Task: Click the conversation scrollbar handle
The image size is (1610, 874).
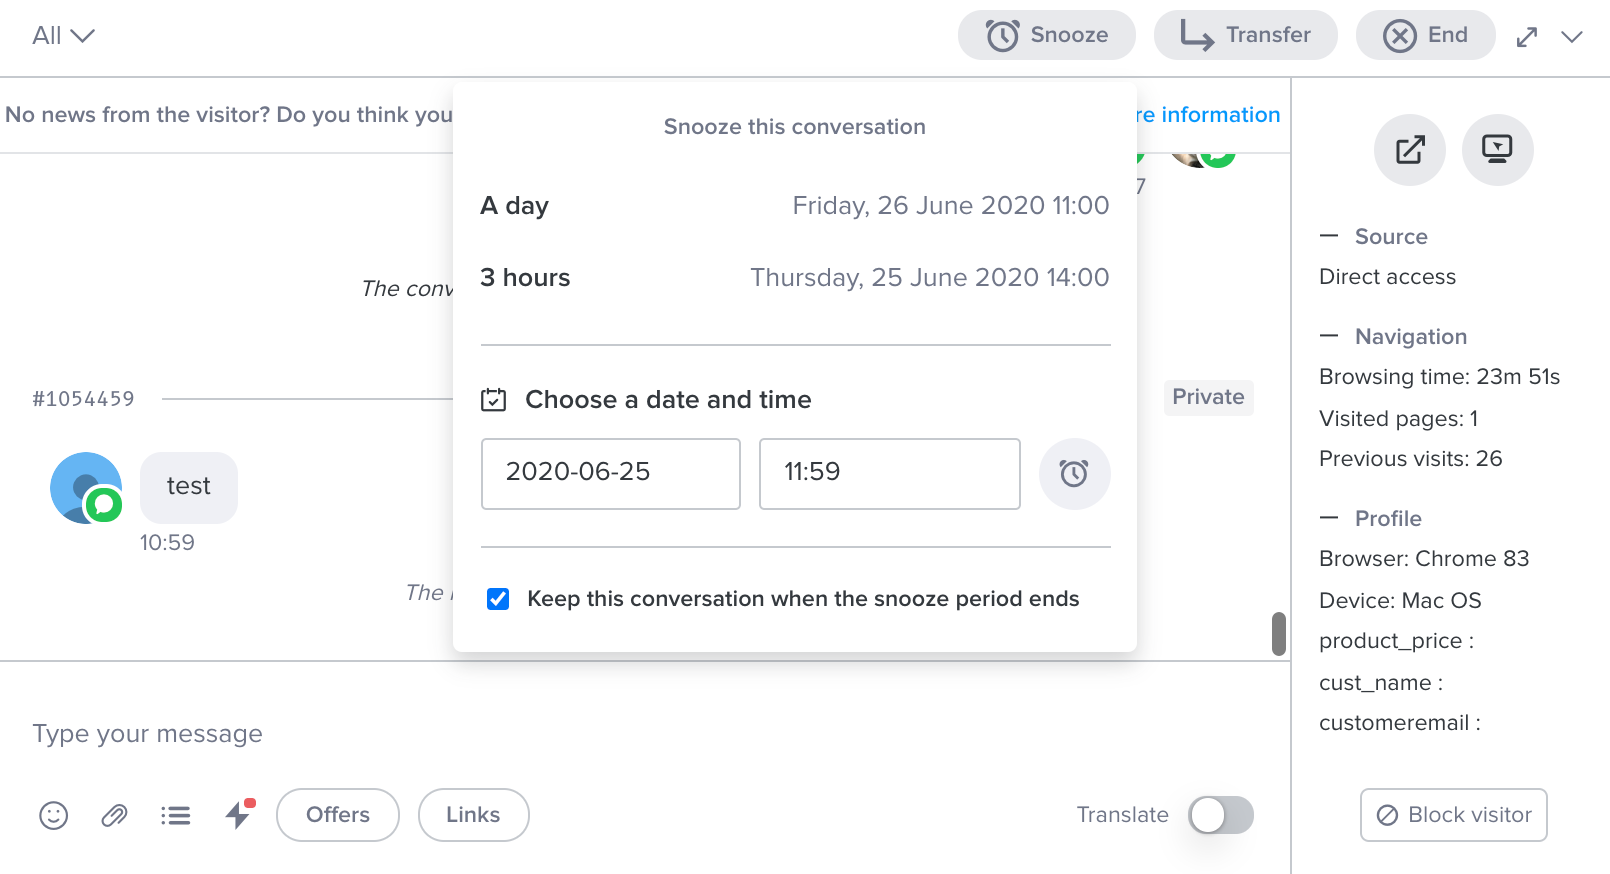Action: 1278,634
